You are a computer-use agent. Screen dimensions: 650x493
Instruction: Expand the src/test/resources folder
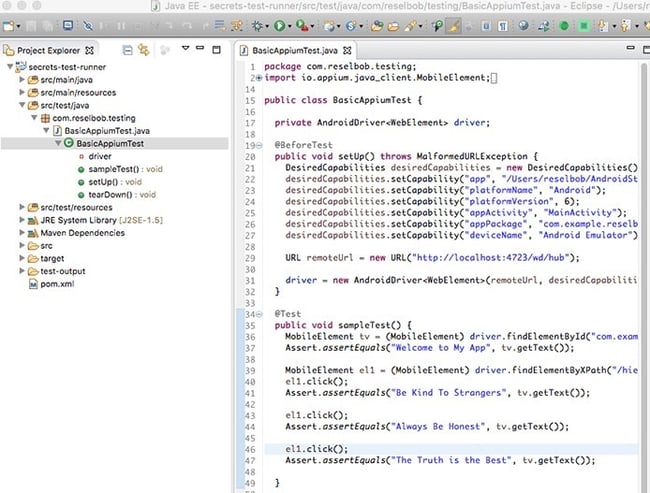pos(22,207)
